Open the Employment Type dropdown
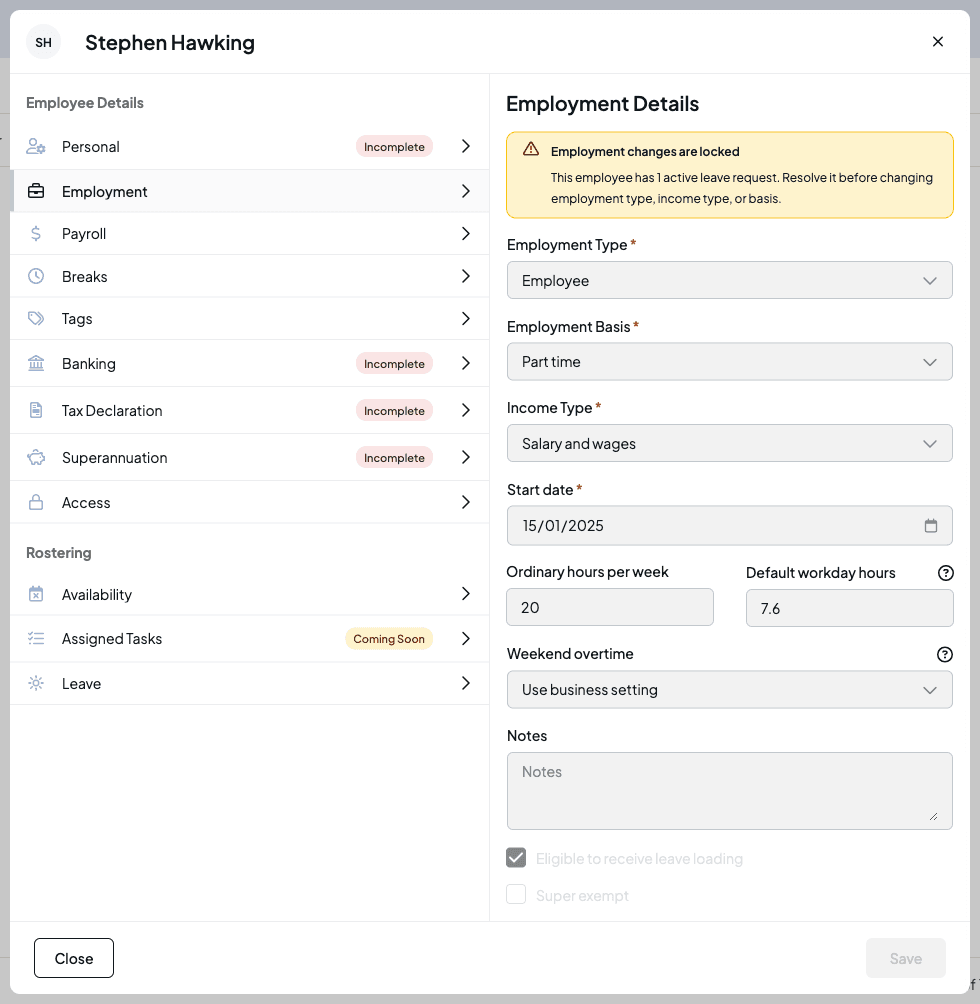The width and height of the screenshot is (980, 1004). pos(730,280)
